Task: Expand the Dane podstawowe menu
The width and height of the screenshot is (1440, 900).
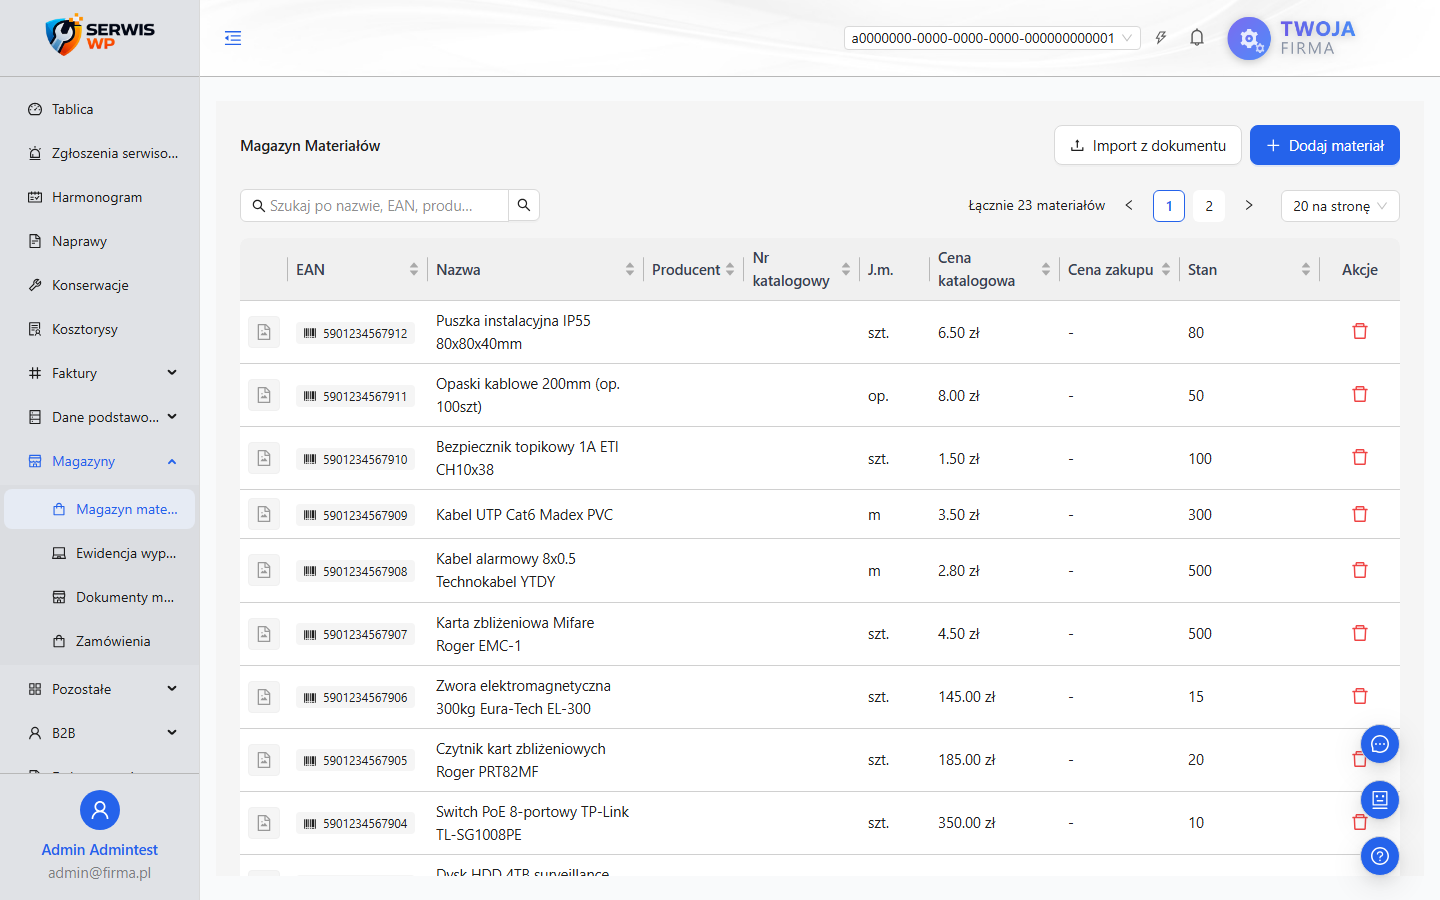Action: 100,417
